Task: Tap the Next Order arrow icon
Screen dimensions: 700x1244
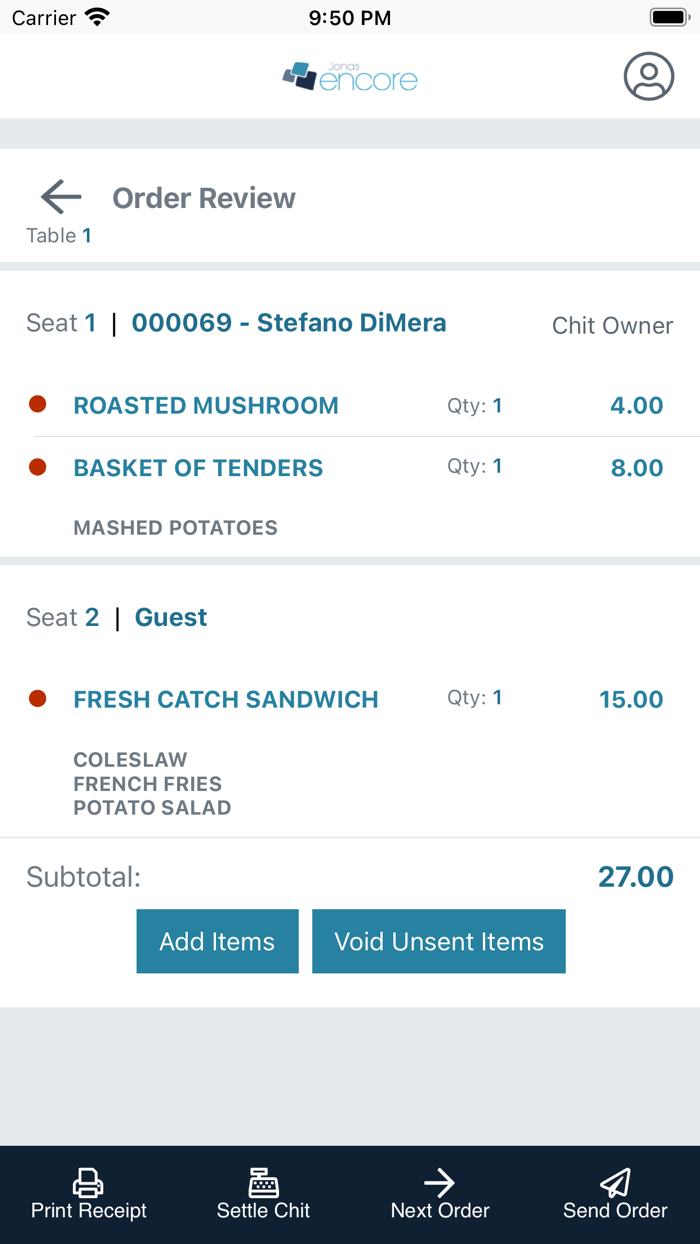Action: [x=439, y=1183]
